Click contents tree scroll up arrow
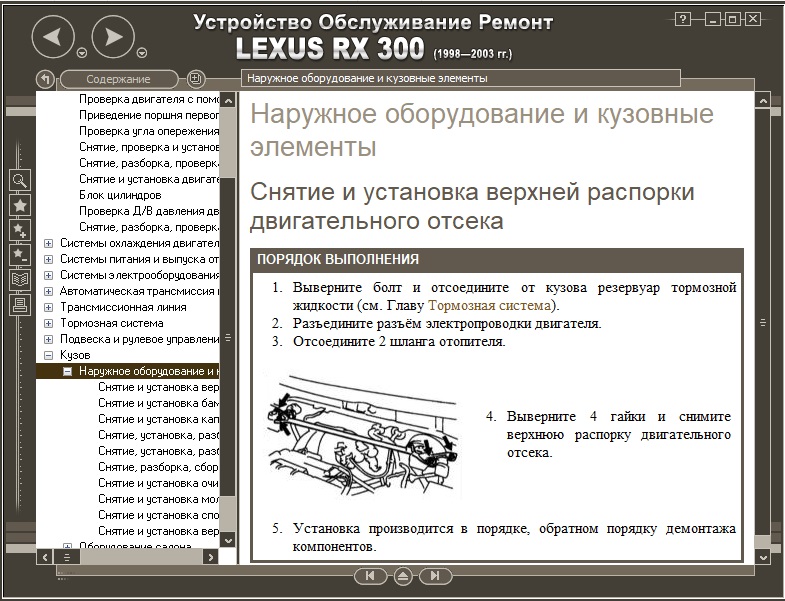Viewport: 785px width, 601px height. click(228, 100)
